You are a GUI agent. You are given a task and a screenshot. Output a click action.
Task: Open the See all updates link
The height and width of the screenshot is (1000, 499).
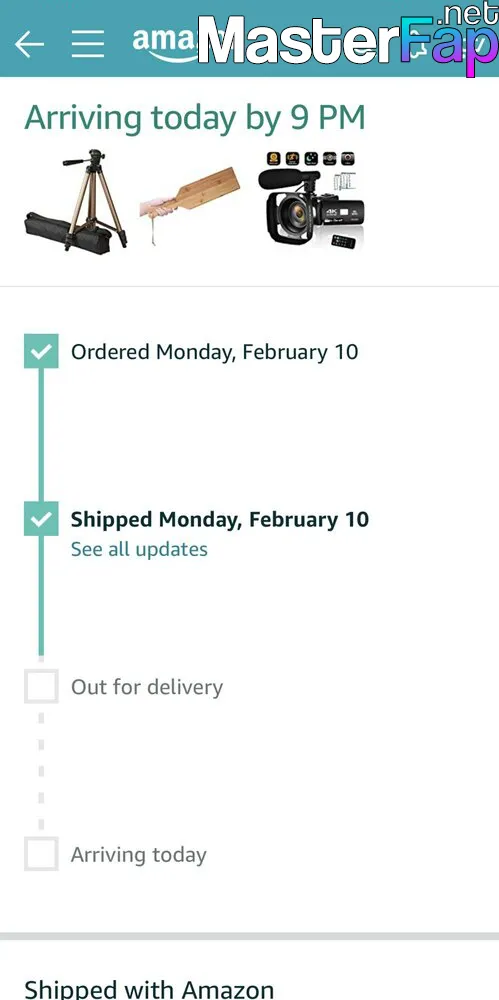point(139,549)
